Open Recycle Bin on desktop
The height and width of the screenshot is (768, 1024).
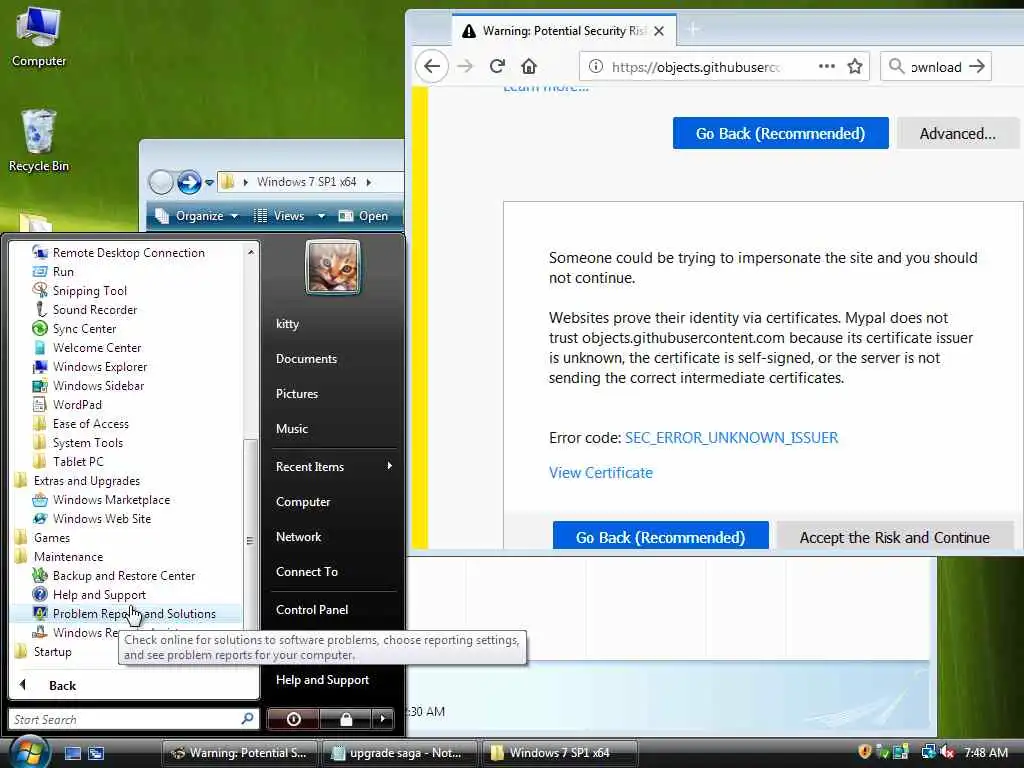click(x=39, y=140)
